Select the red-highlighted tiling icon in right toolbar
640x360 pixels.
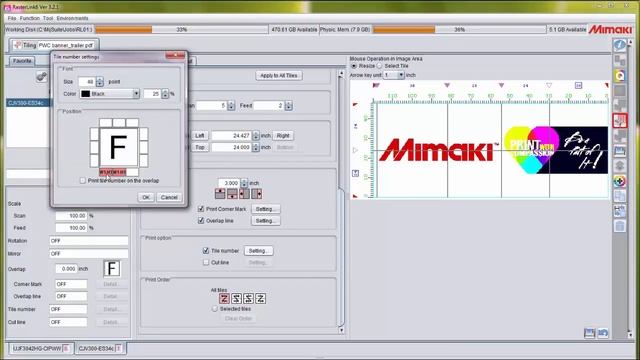click(x=620, y=121)
